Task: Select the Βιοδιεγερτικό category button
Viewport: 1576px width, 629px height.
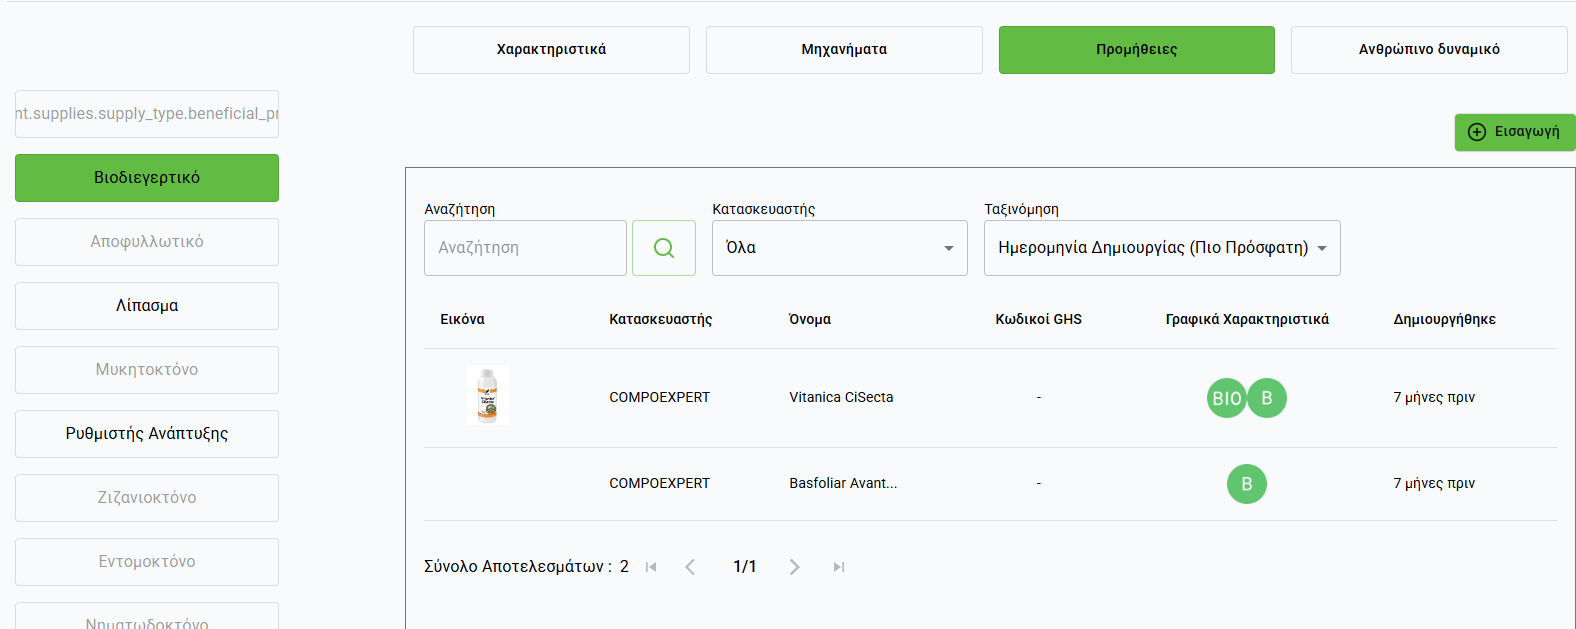Action: click(x=147, y=178)
